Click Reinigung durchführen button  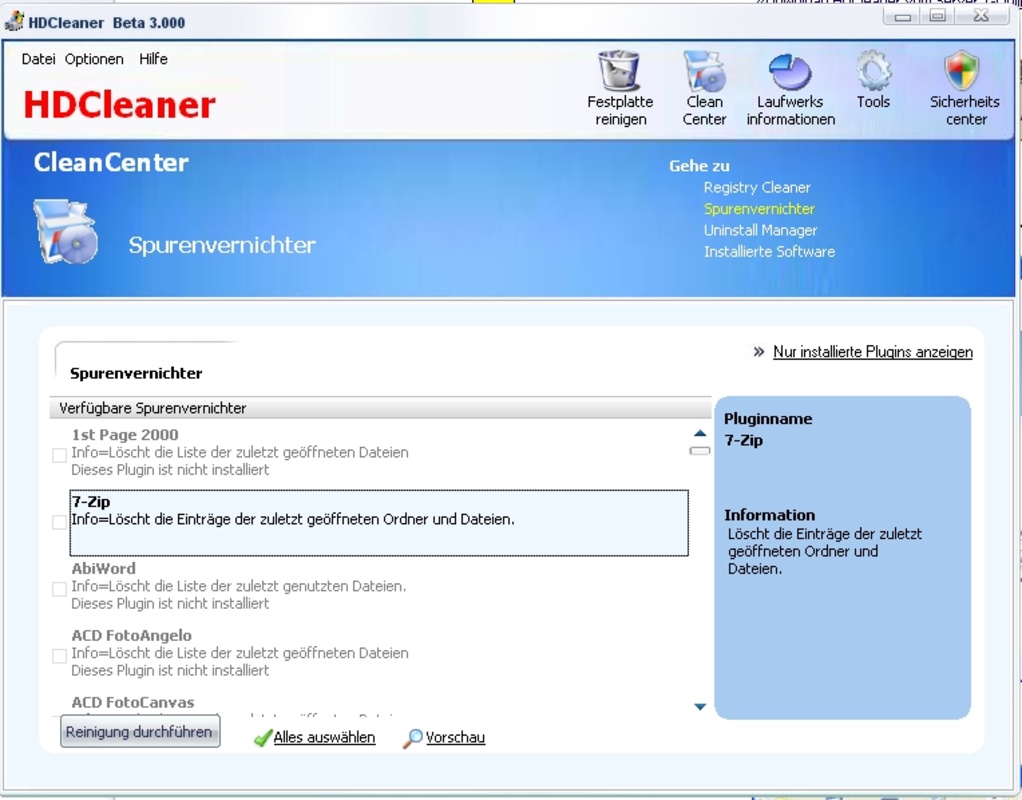pyautogui.click(x=140, y=732)
